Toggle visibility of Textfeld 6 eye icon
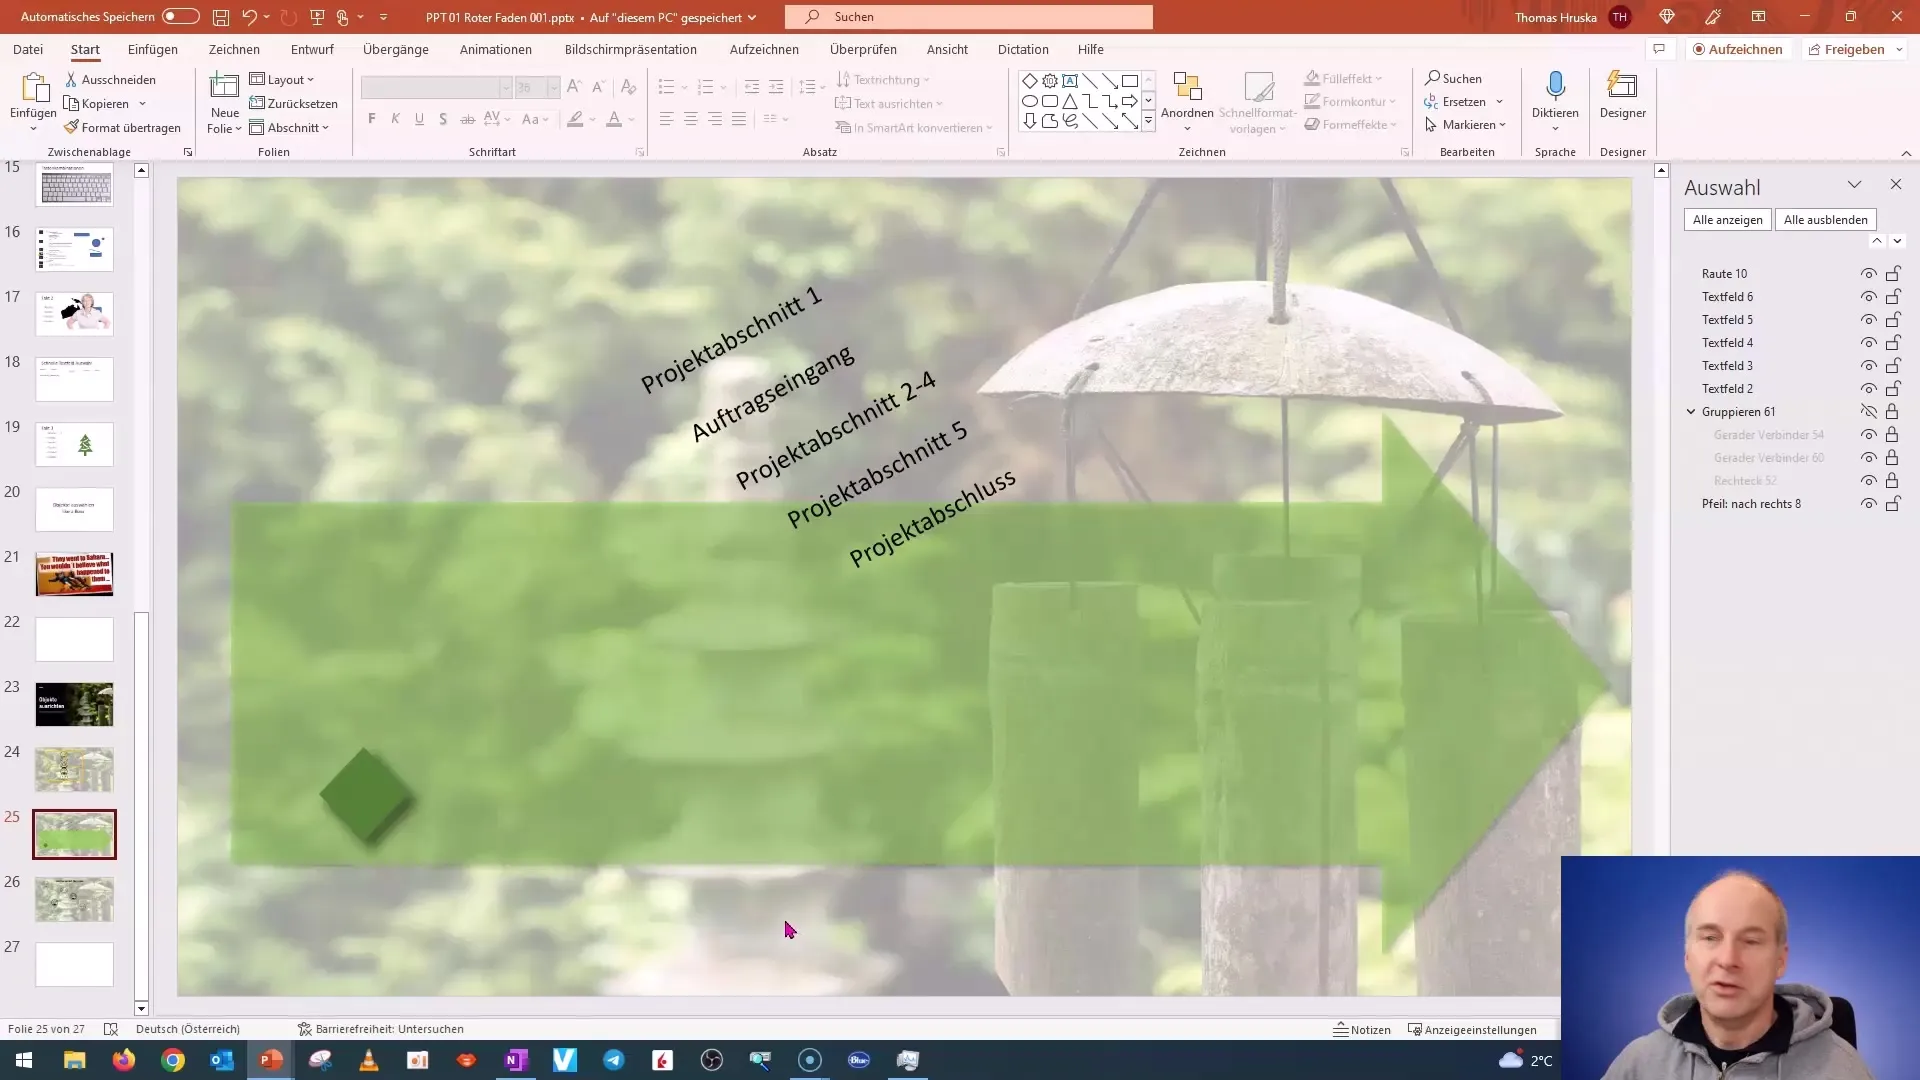 (x=1870, y=297)
